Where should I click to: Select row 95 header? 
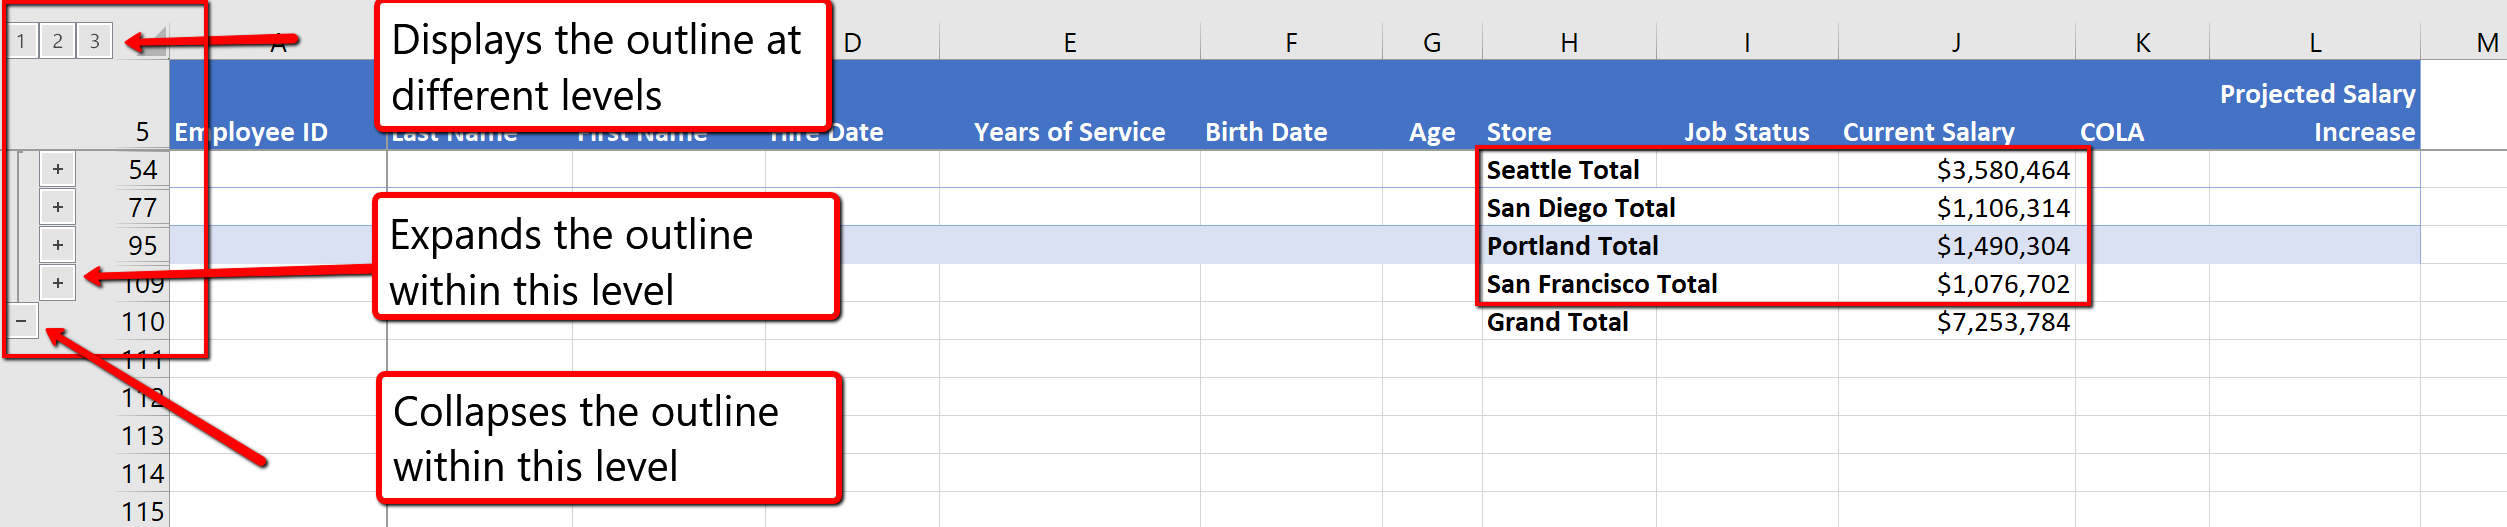coord(143,246)
